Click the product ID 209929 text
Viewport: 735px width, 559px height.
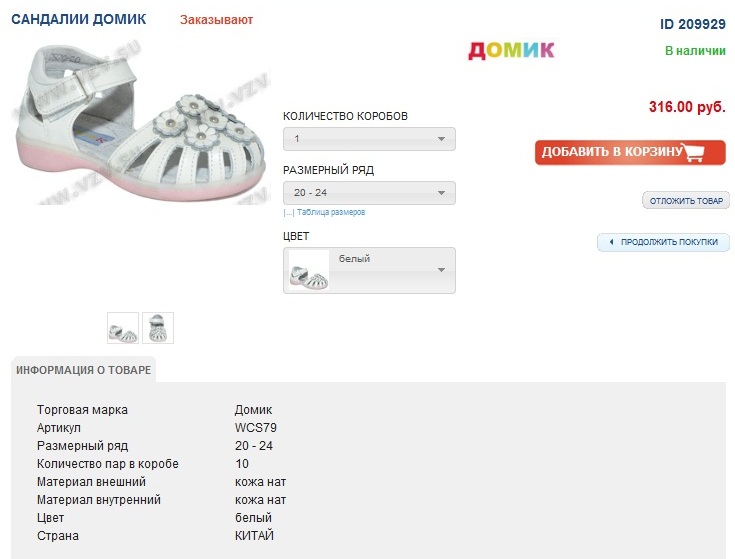click(x=693, y=23)
